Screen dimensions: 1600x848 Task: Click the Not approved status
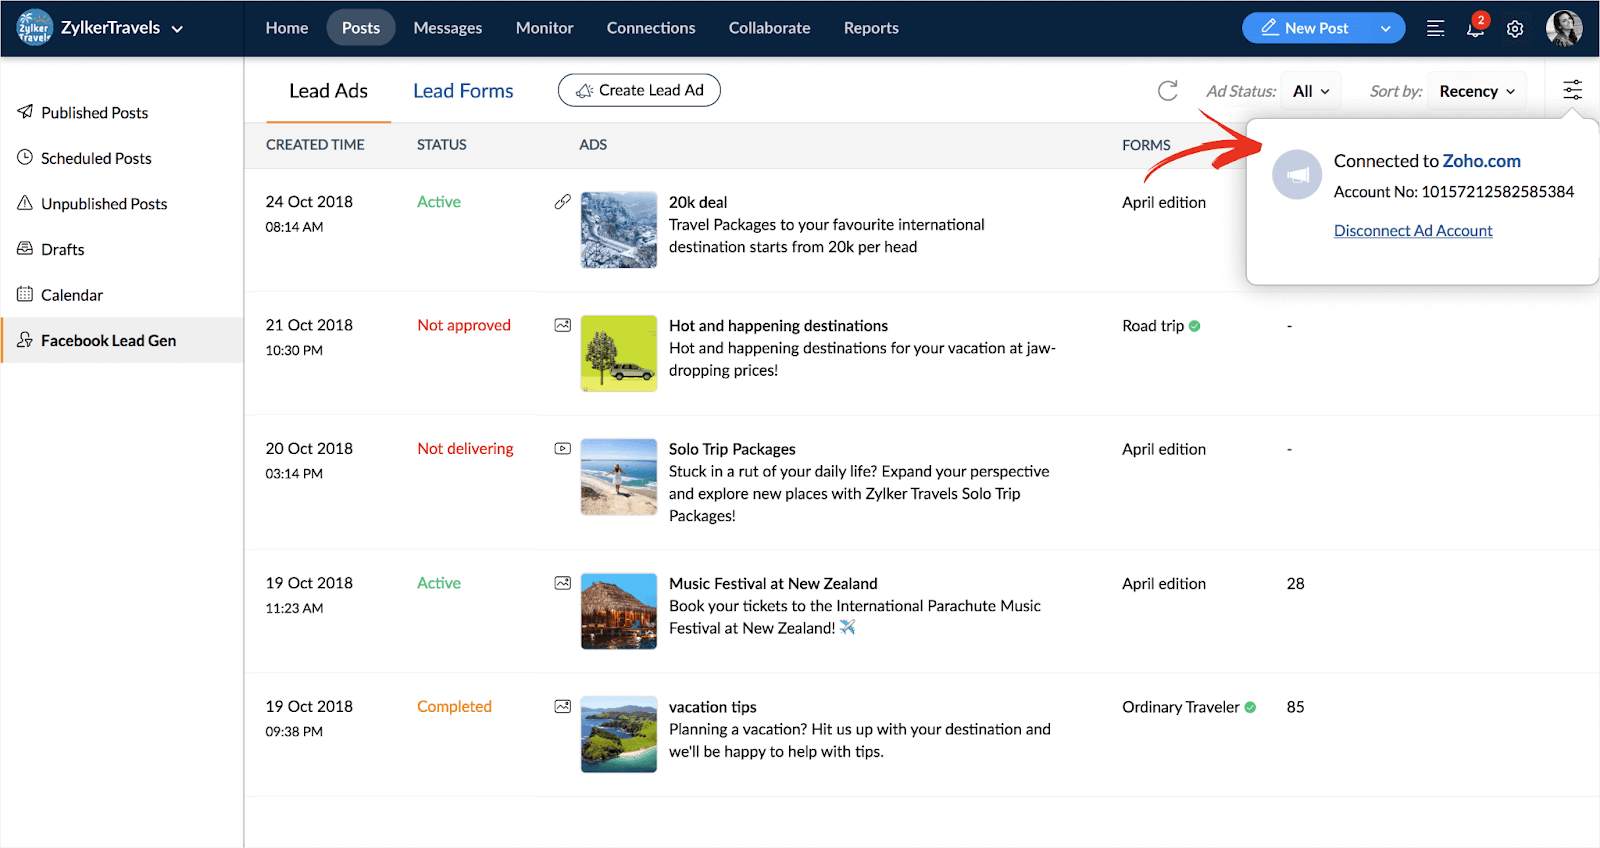(464, 325)
